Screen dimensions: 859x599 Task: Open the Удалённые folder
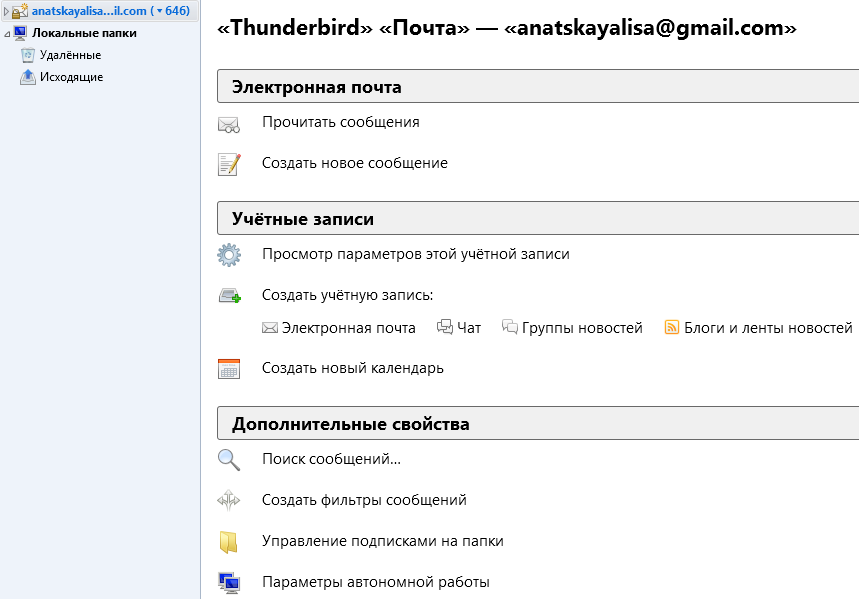pyautogui.click(x=70, y=55)
